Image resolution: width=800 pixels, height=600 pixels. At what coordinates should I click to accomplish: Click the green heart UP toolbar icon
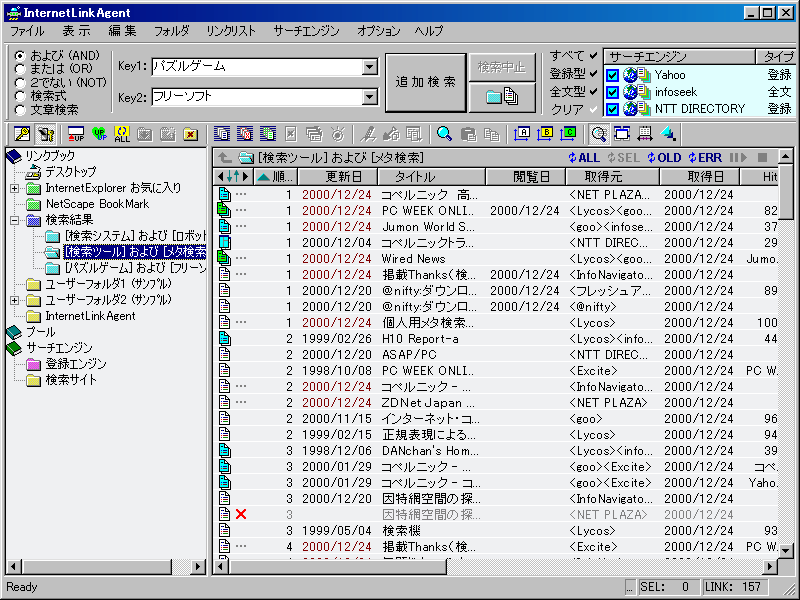point(99,134)
